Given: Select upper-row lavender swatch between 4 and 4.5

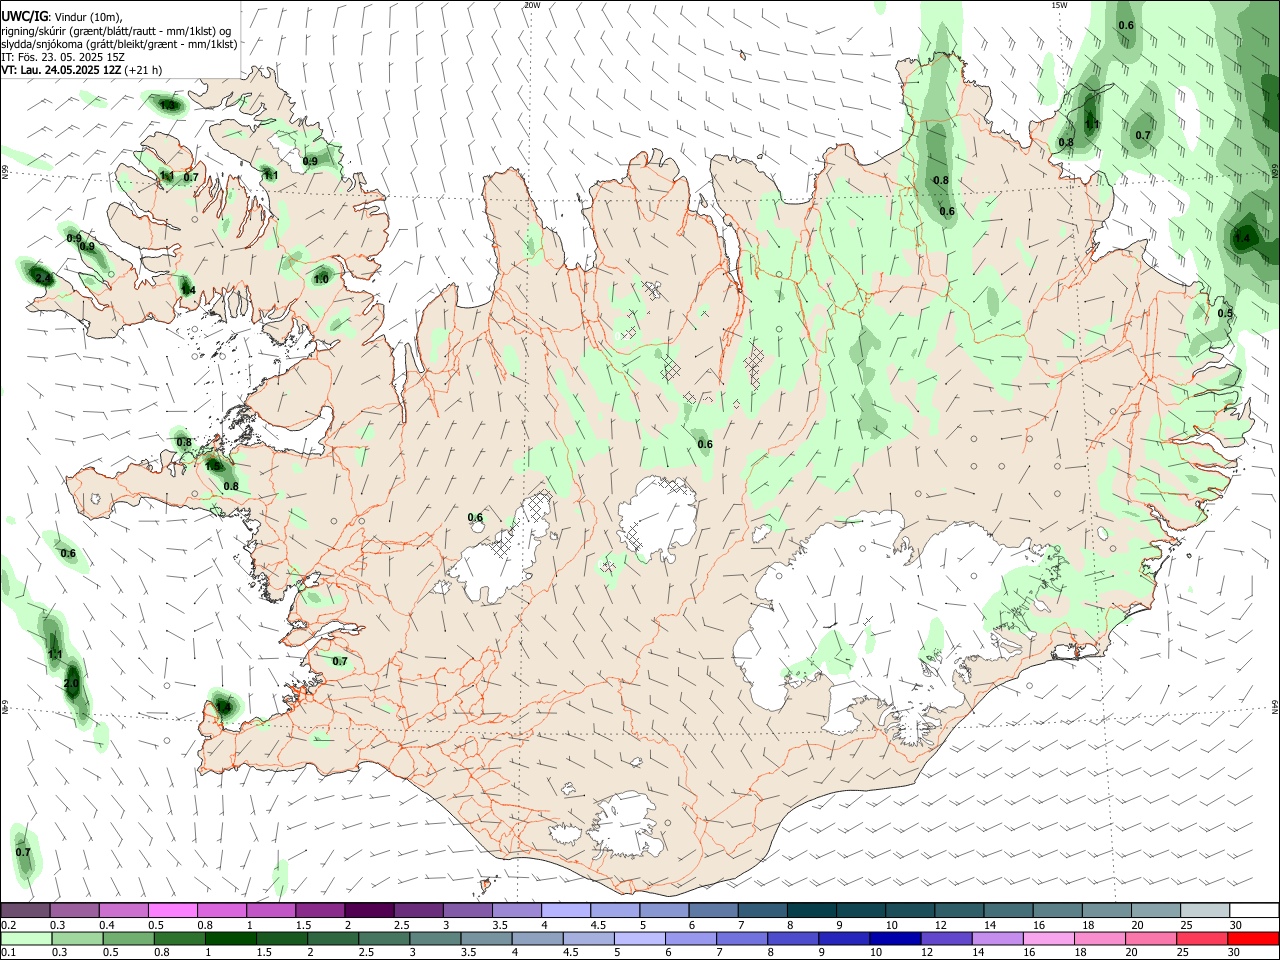Looking at the screenshot, I should pos(565,911).
